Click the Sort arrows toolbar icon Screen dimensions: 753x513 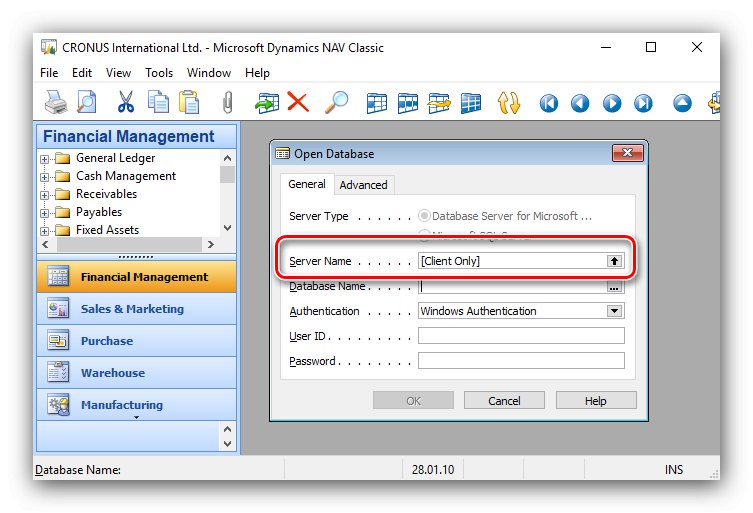click(509, 103)
